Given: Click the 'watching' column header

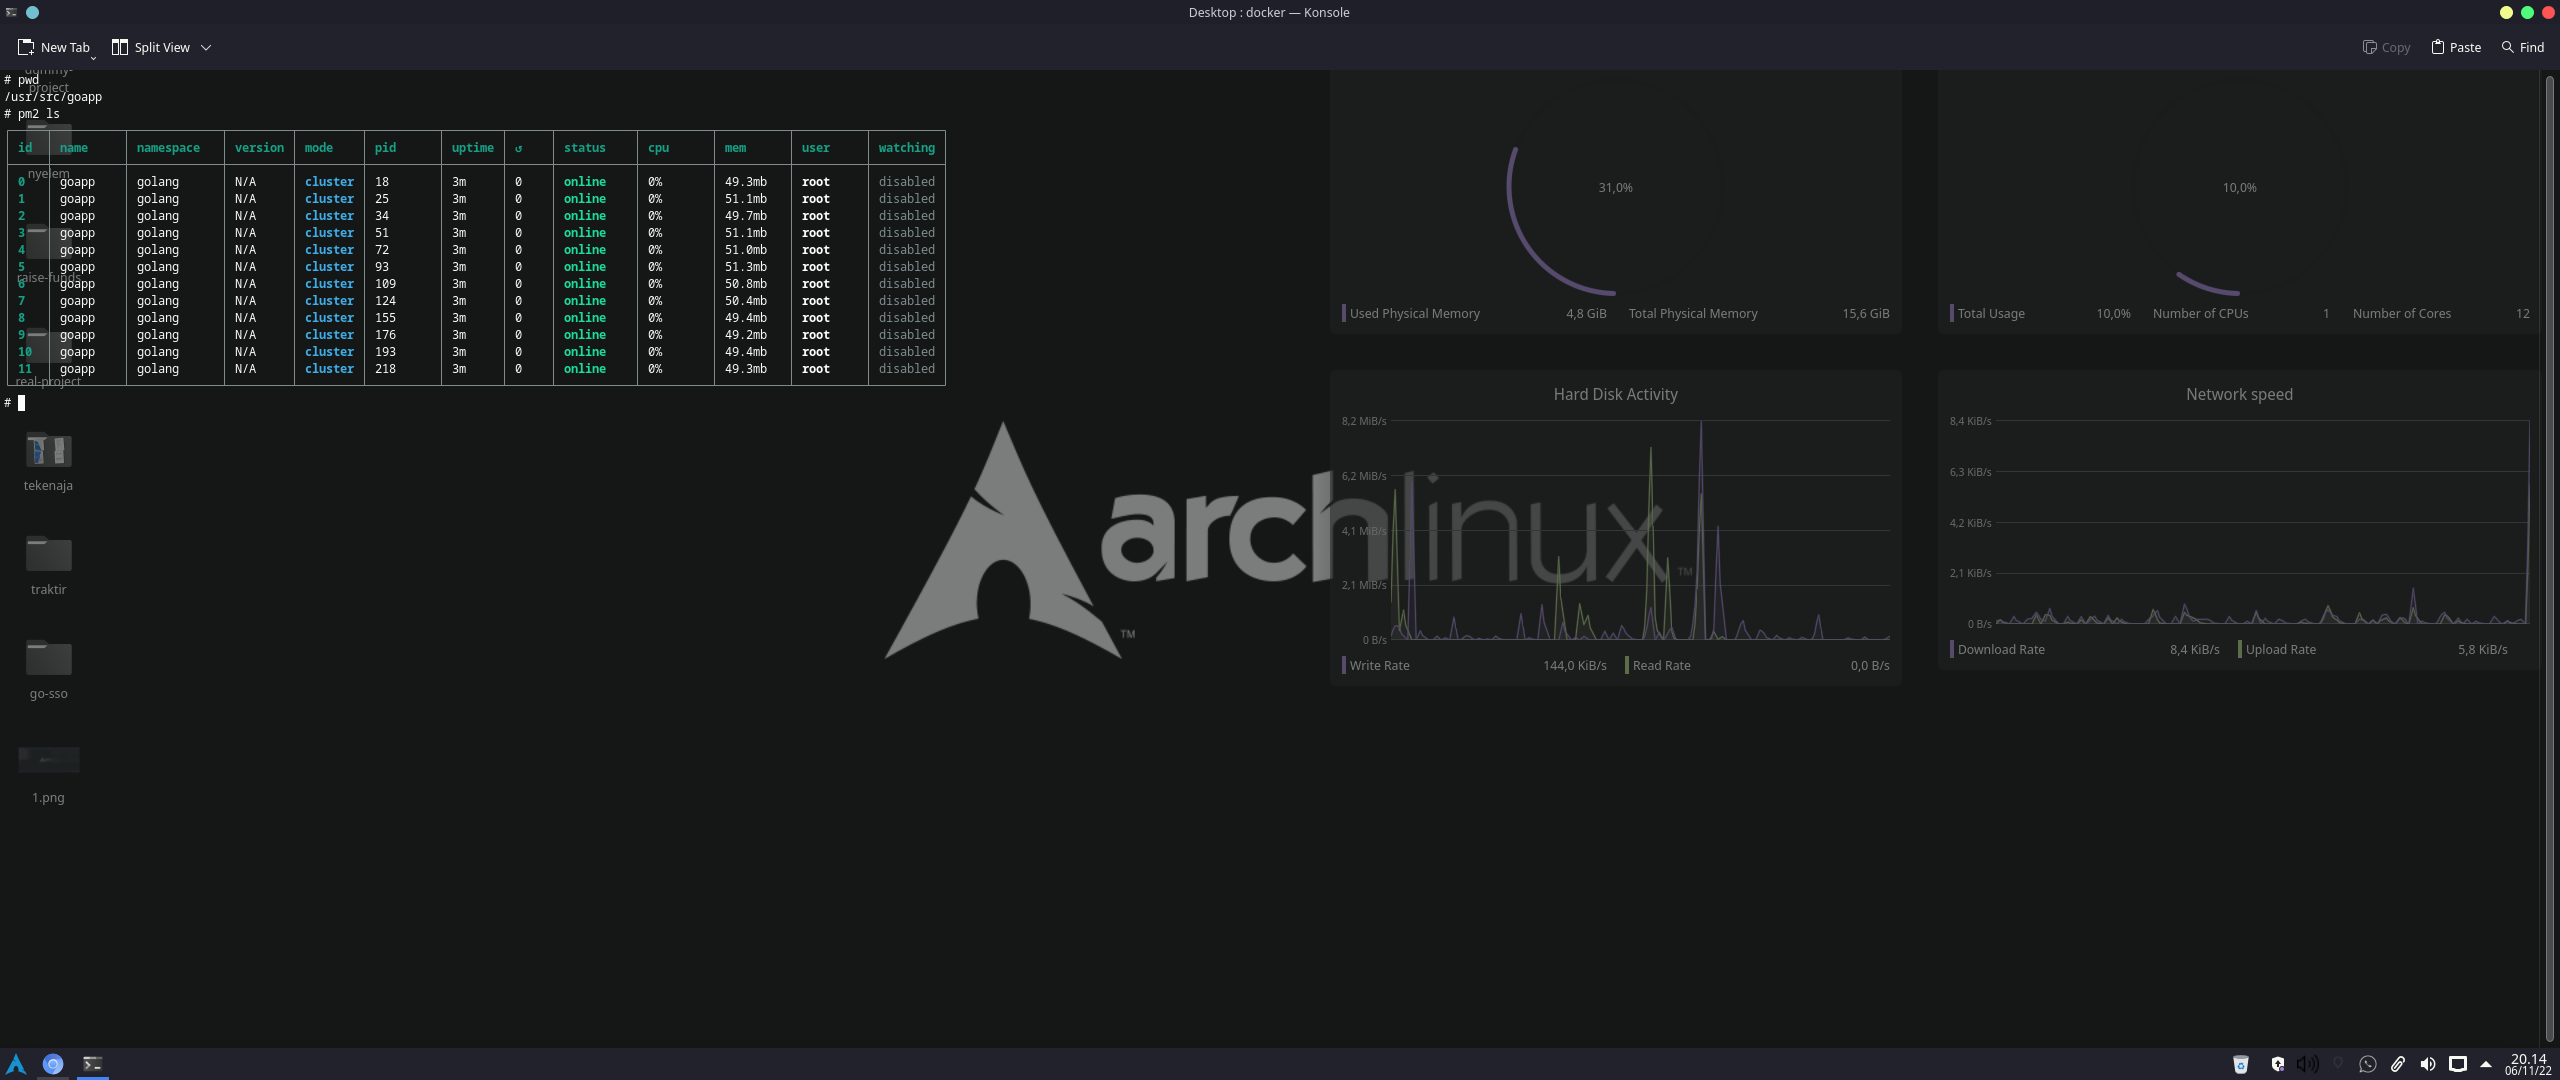Looking at the screenshot, I should [906, 148].
